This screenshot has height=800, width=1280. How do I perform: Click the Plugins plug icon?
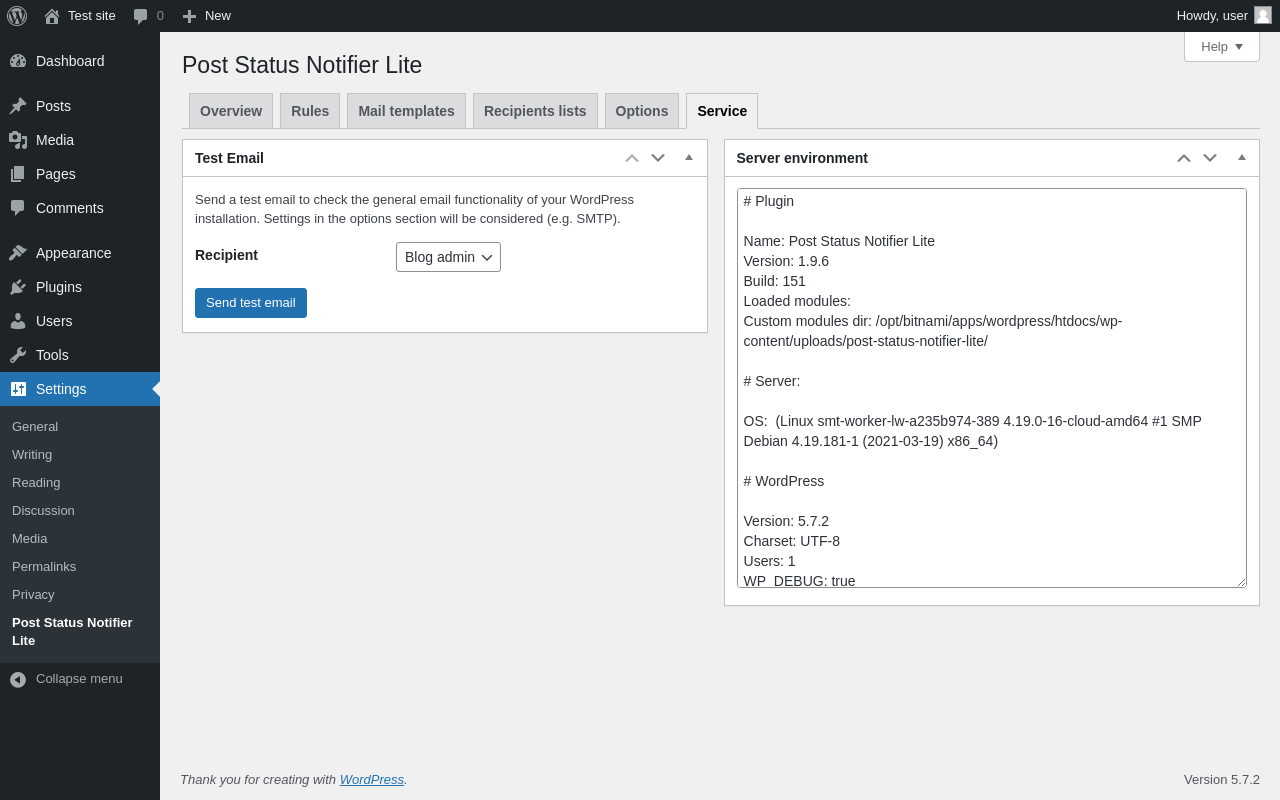pos(18,287)
